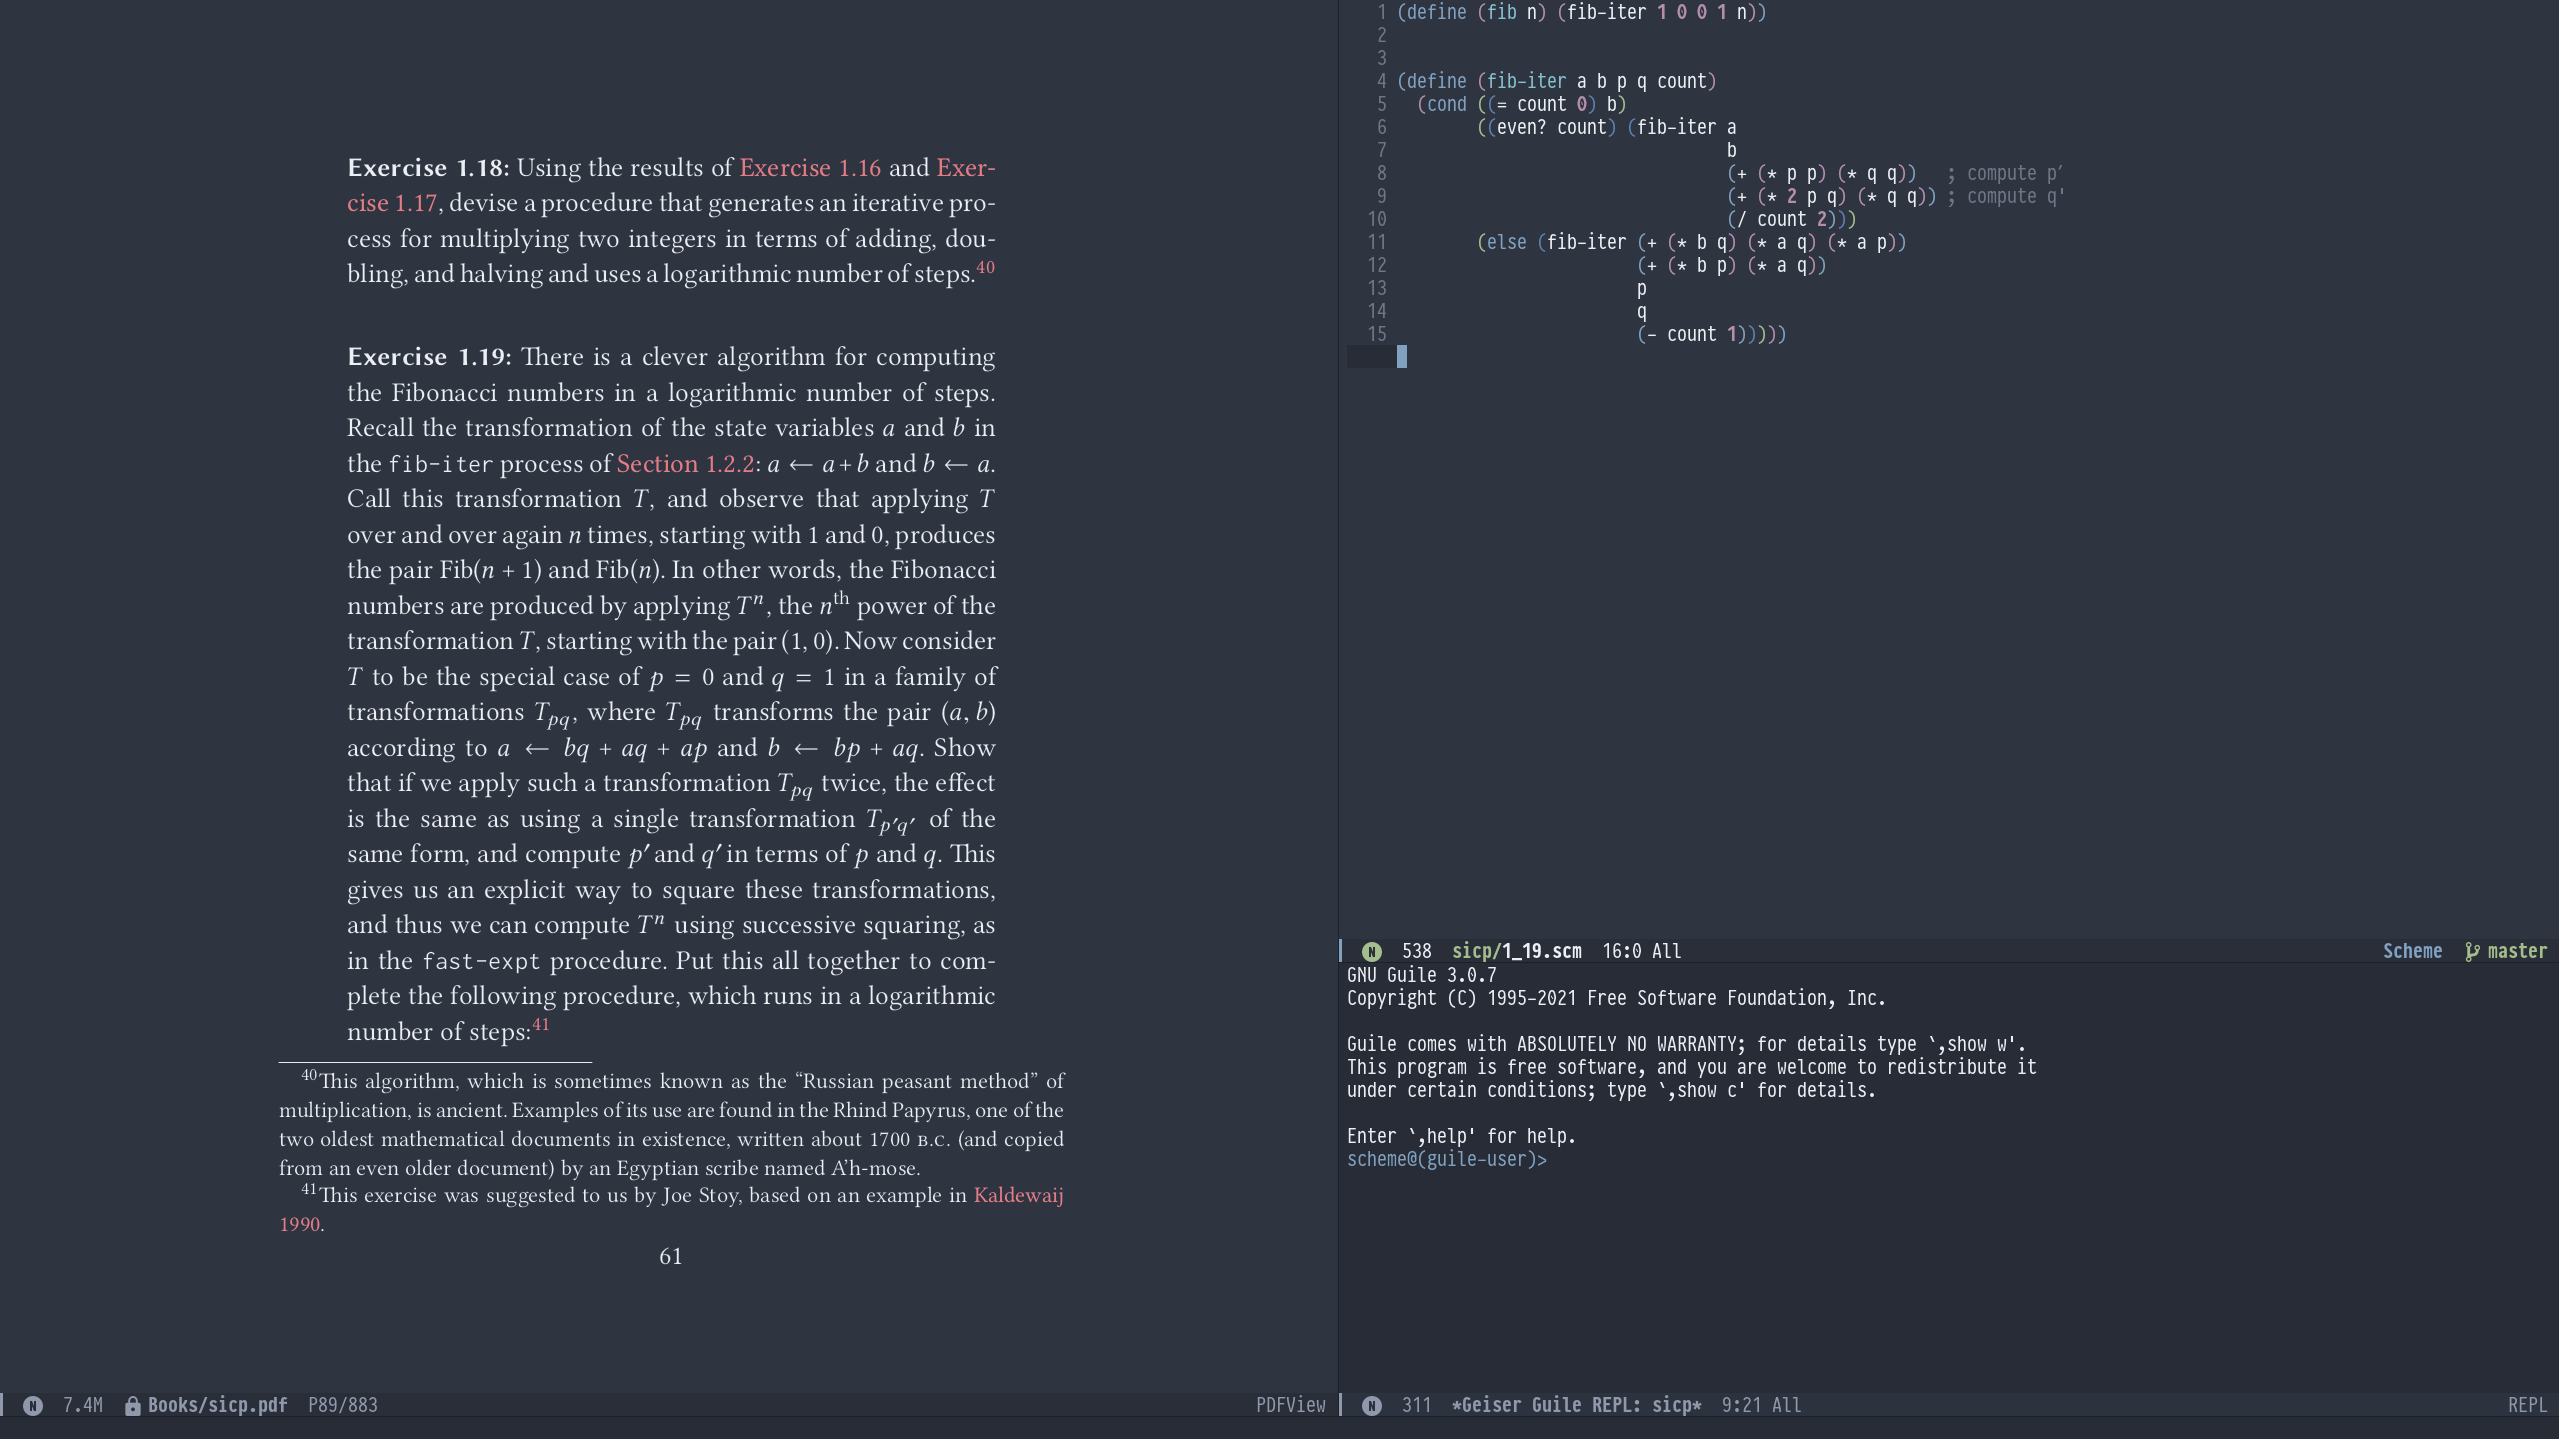This screenshot has height=1439, width=2559.
Task: Click the PDFView mode label
Action: coord(1290,1405)
